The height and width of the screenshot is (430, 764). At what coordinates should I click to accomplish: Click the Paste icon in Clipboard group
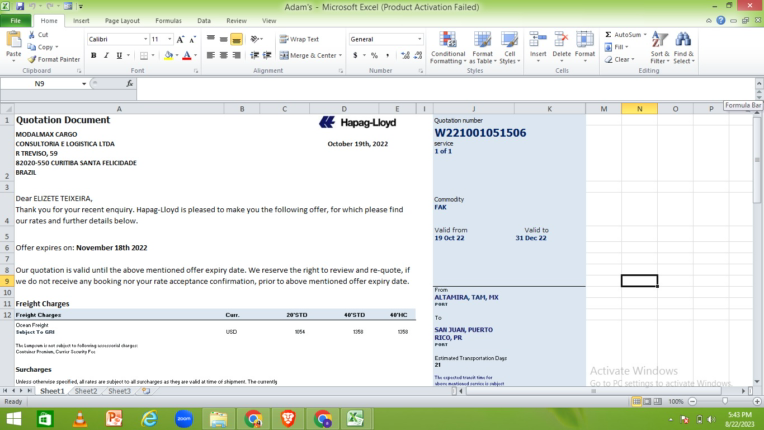tap(14, 40)
